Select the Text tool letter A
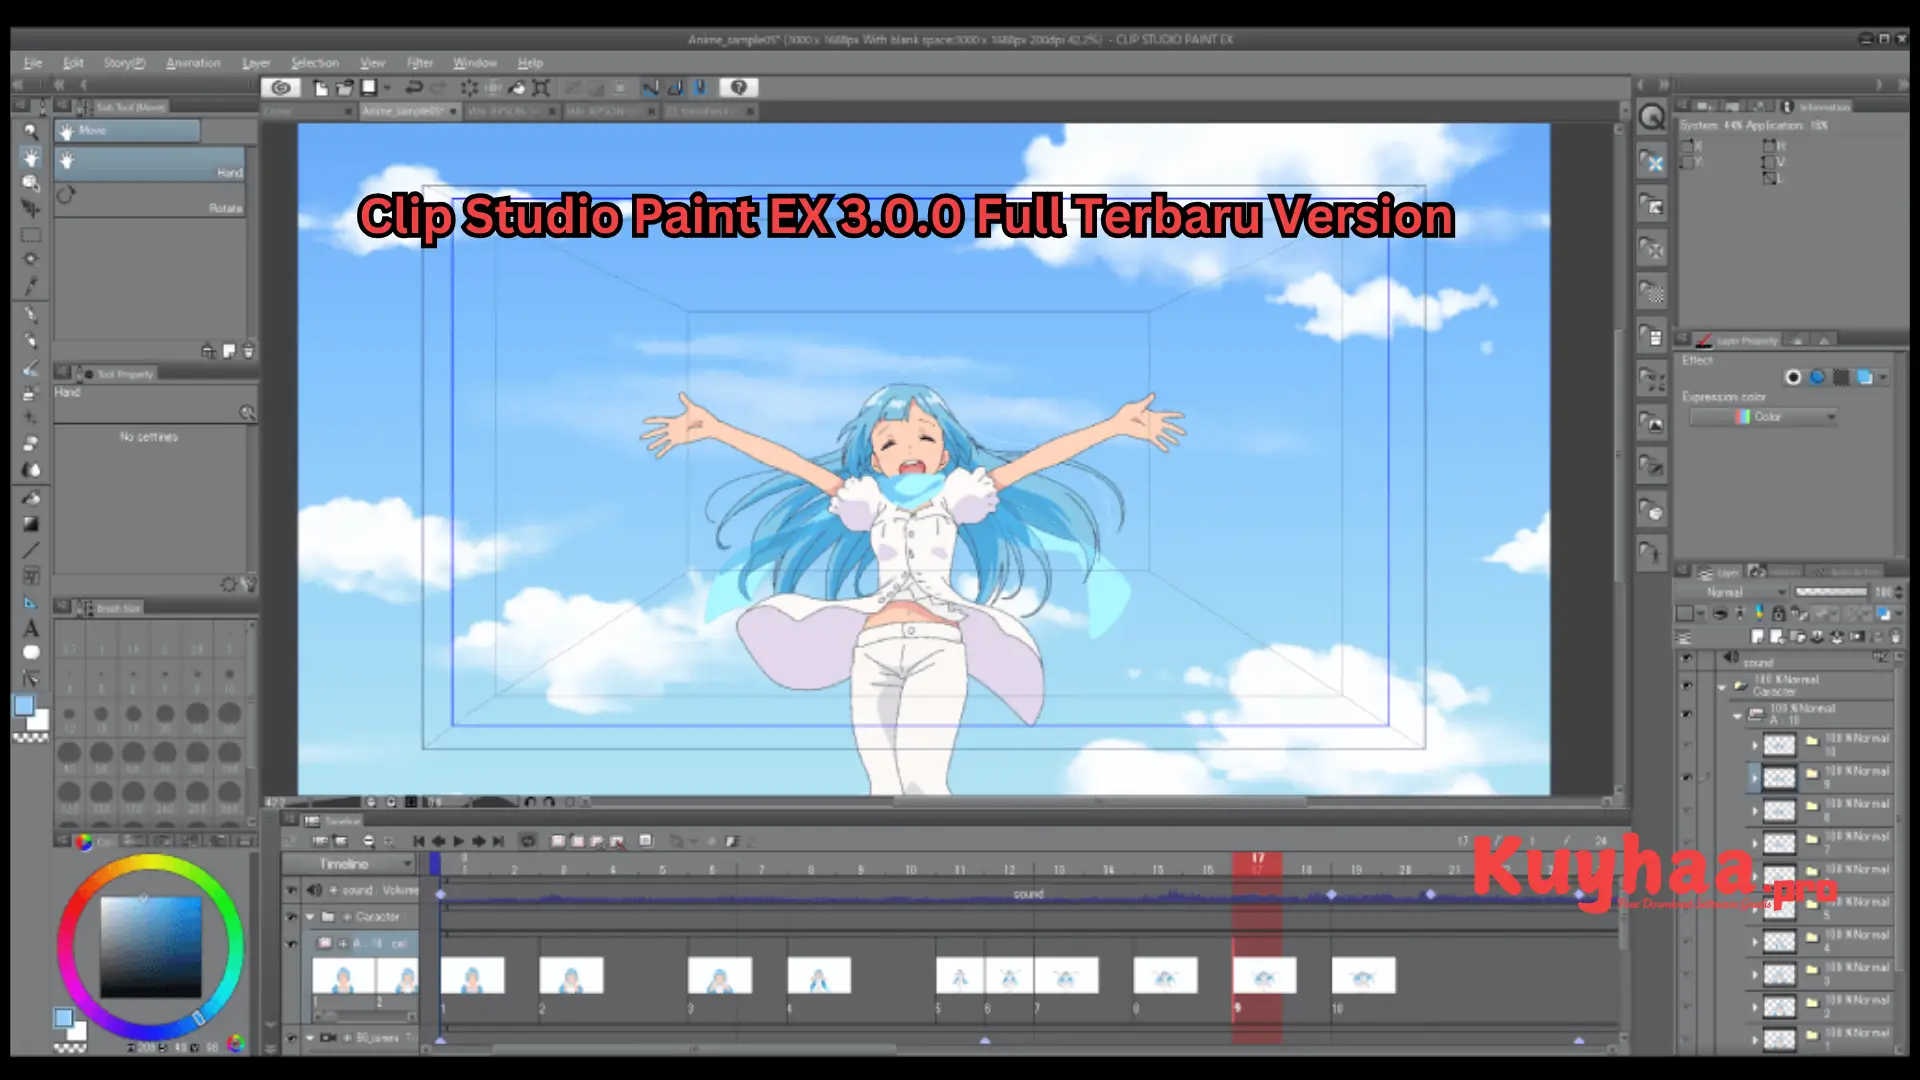The height and width of the screenshot is (1080, 1920). tap(31, 628)
